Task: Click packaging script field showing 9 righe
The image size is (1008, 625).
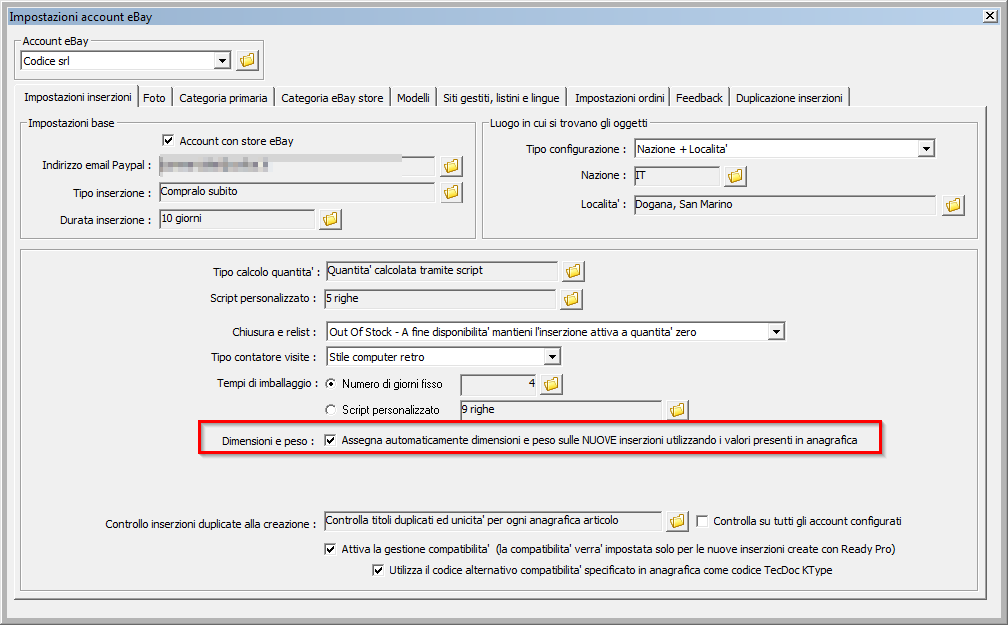Action: click(x=561, y=410)
